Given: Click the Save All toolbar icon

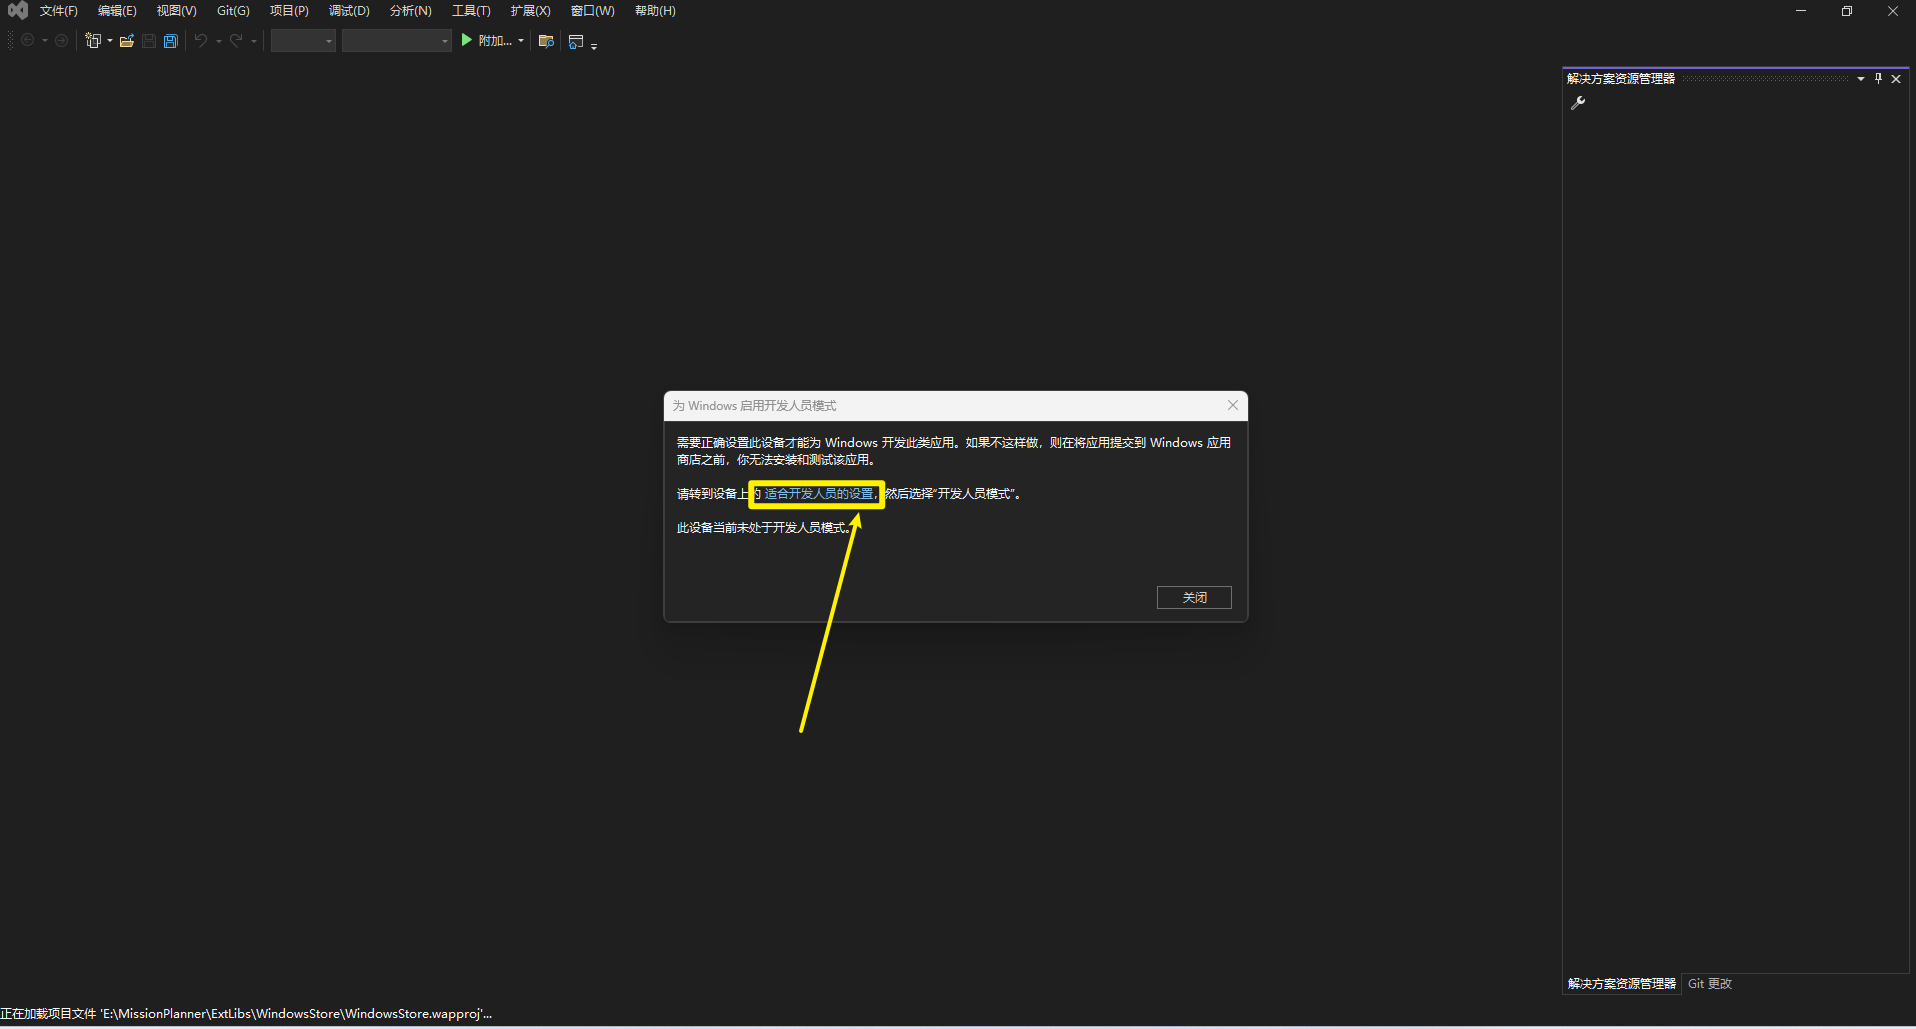Looking at the screenshot, I should (171, 41).
